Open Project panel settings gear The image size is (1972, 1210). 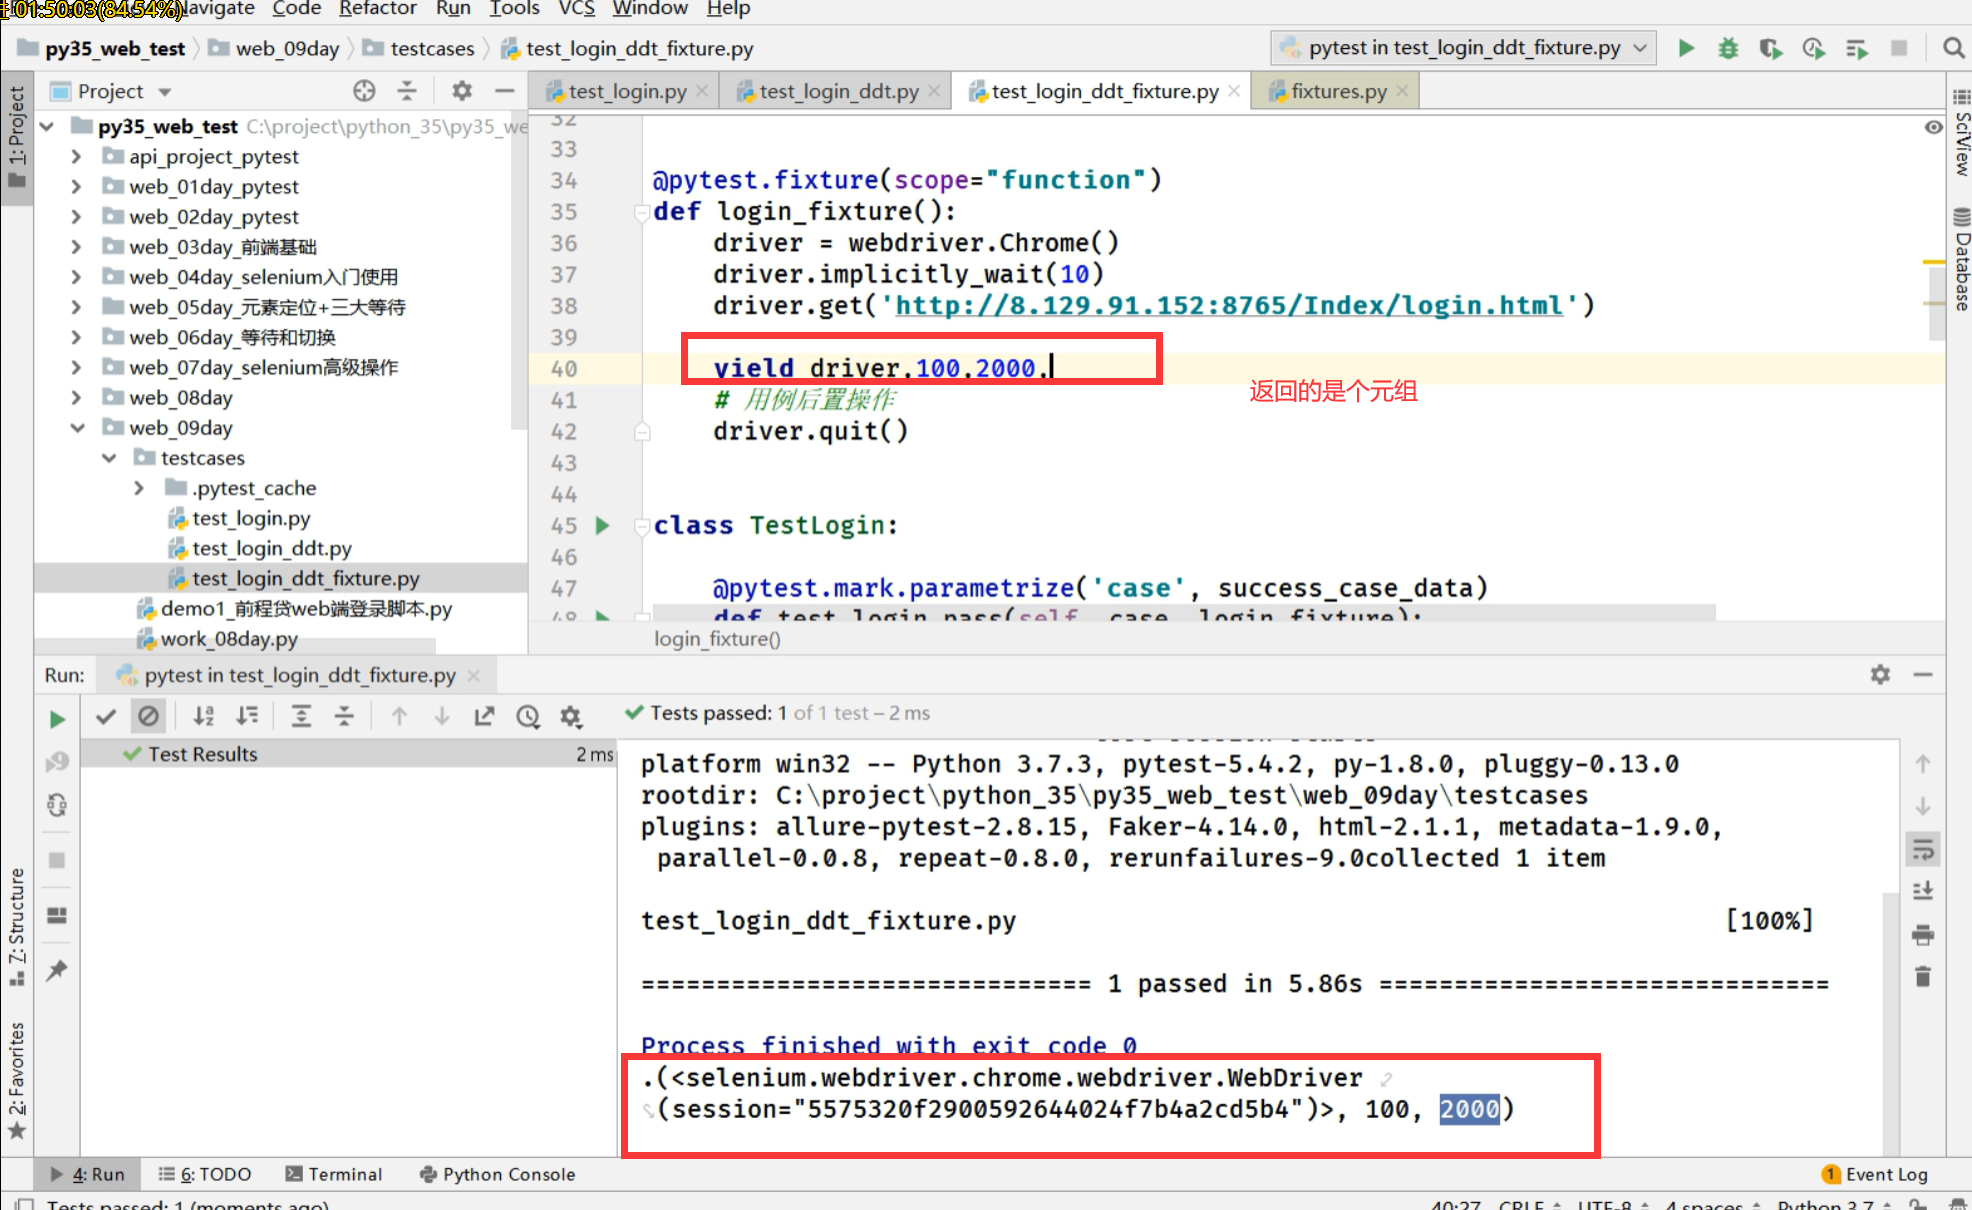461,91
